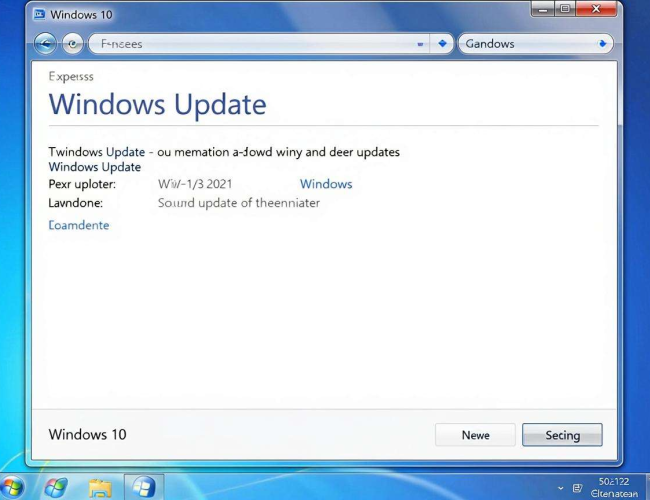Open the address bar history dropdown
This screenshot has height=500, width=650.
(420, 44)
